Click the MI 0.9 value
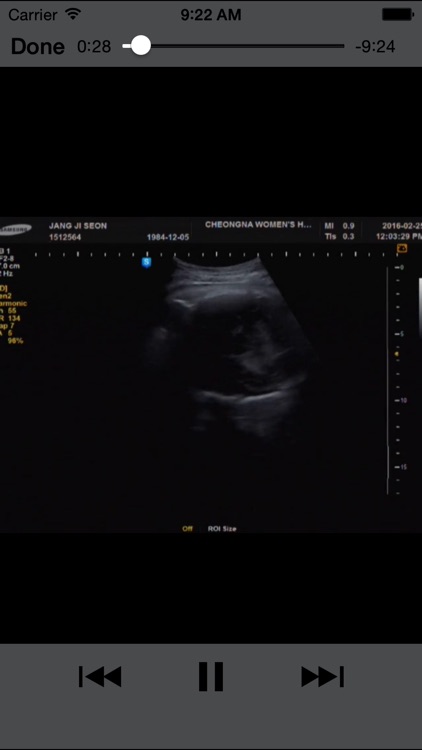Image resolution: width=422 pixels, height=750 pixels. pyautogui.click(x=340, y=226)
